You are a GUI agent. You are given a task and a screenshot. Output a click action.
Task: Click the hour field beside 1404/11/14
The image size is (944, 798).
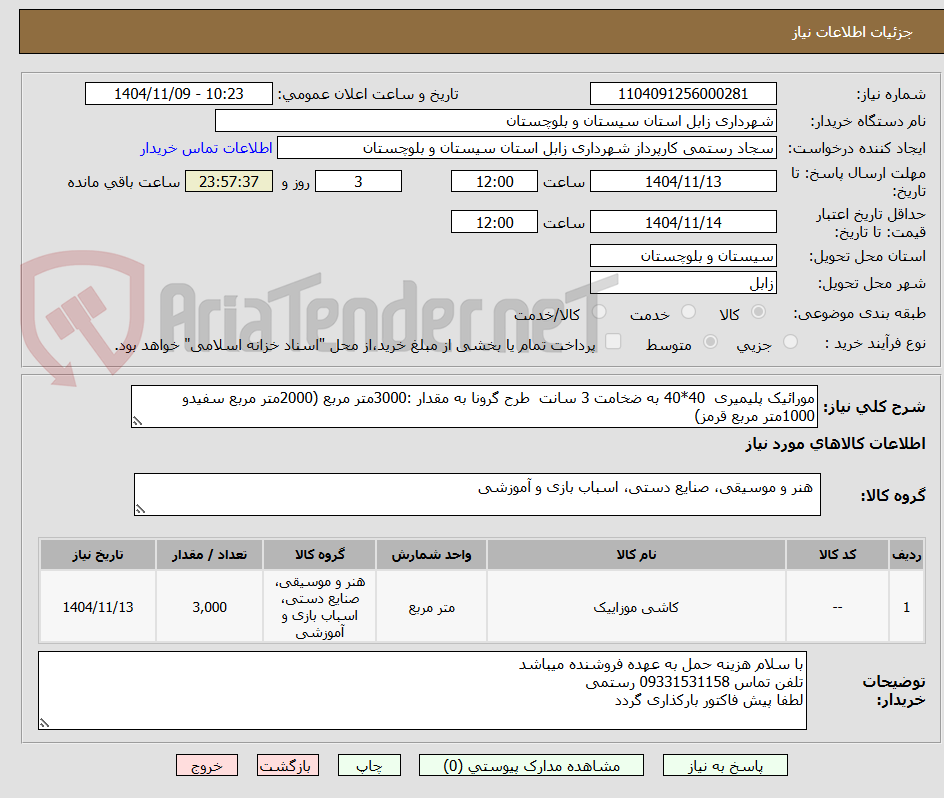pyautogui.click(x=494, y=222)
